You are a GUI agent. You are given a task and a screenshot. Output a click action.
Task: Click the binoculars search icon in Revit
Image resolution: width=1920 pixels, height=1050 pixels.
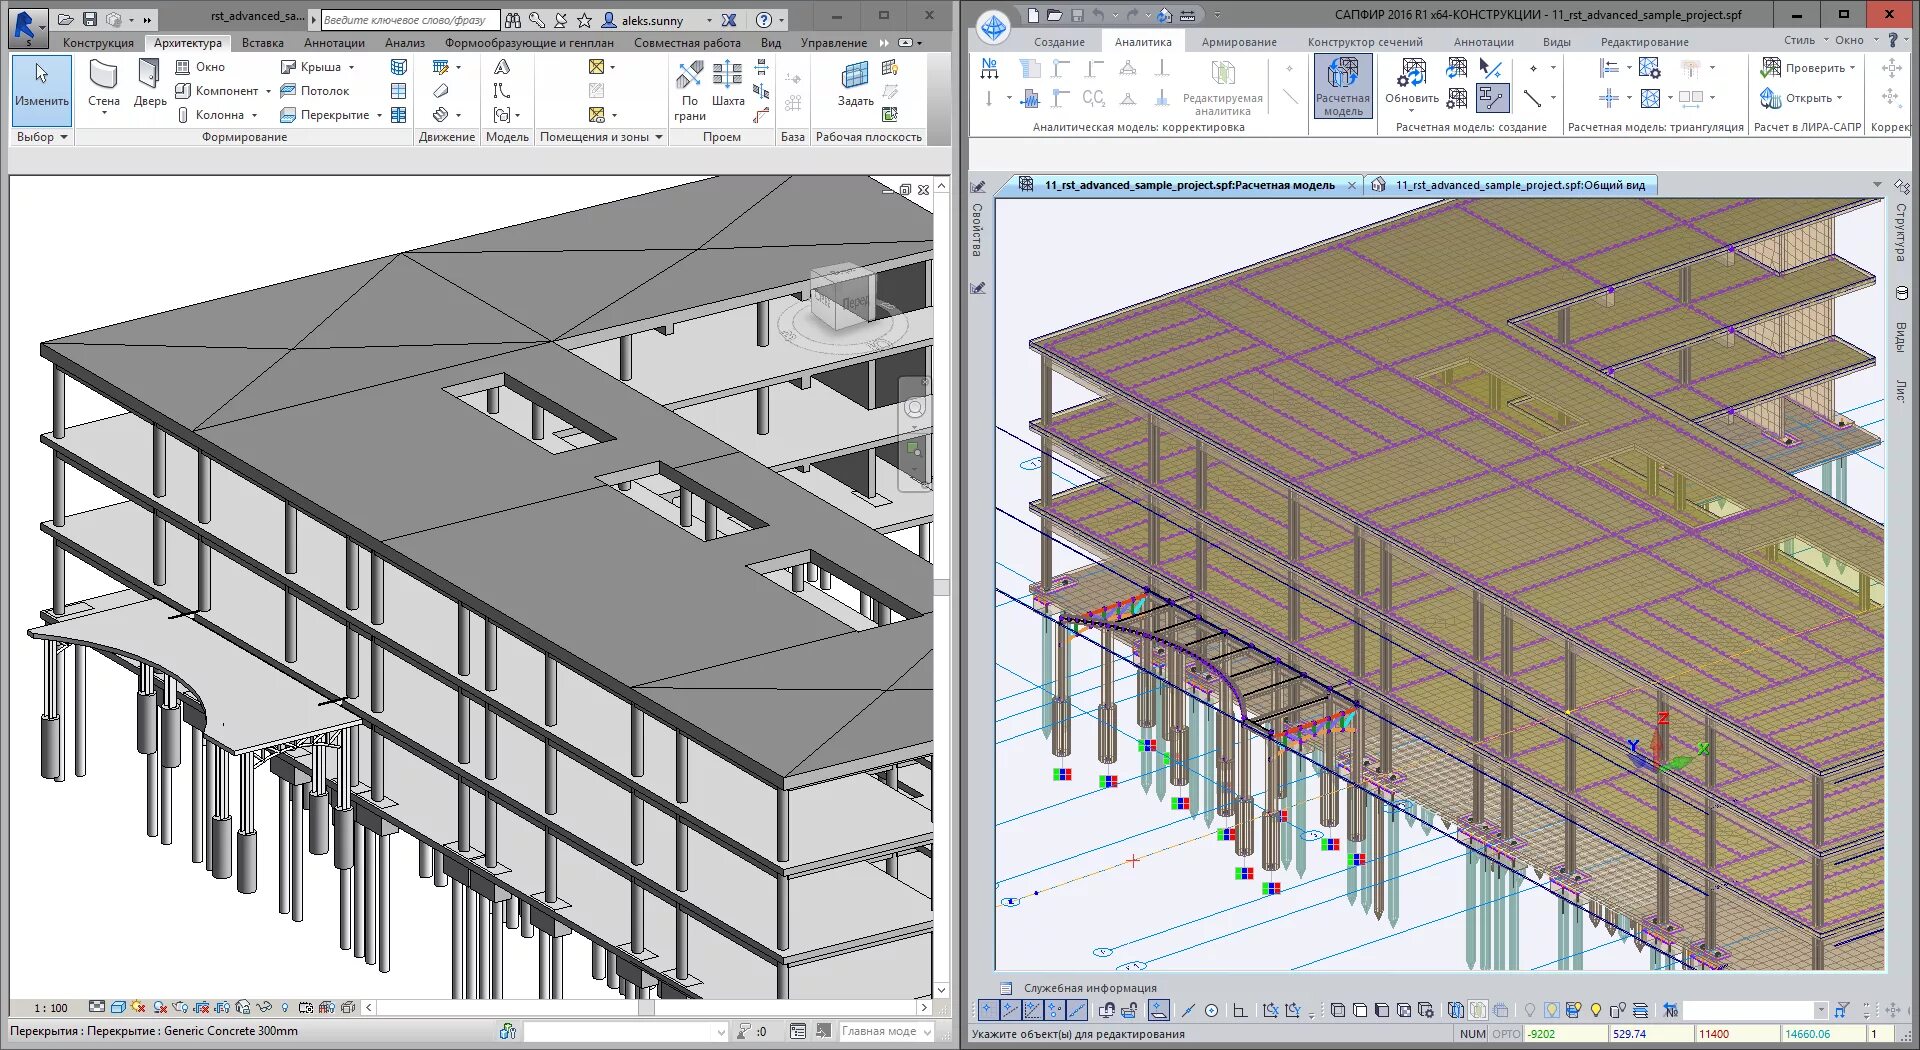coord(513,20)
